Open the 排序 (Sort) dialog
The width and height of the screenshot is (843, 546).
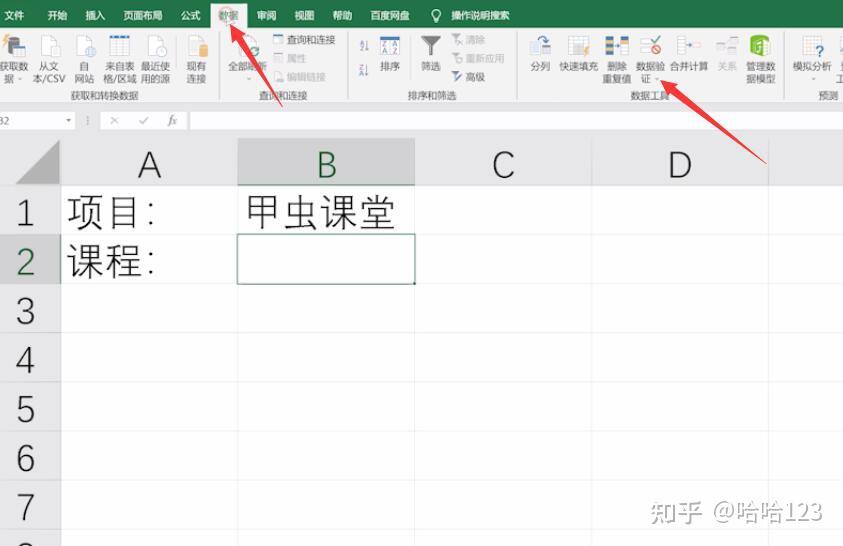[x=390, y=54]
